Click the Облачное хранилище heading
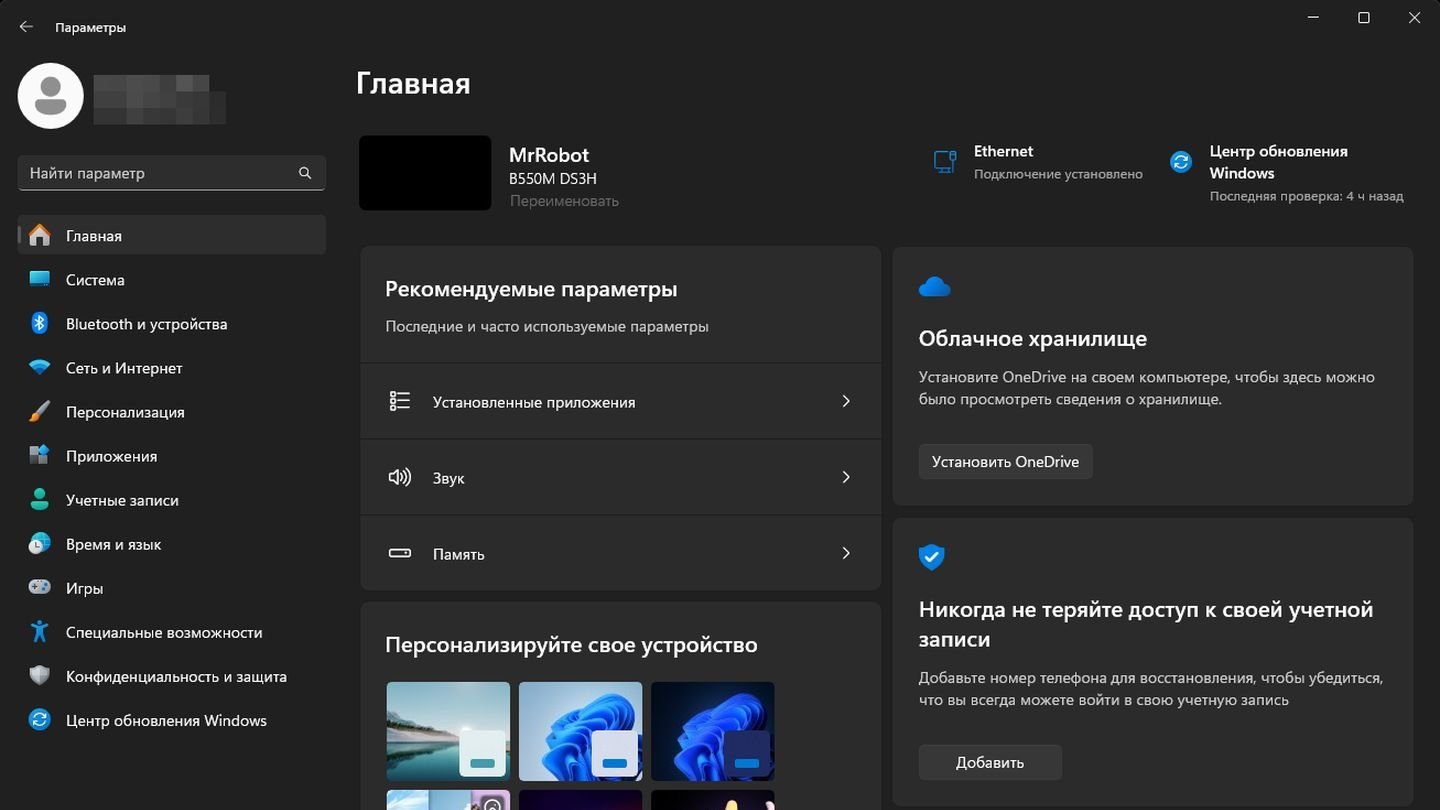Viewport: 1440px width, 810px height. [x=1032, y=339]
